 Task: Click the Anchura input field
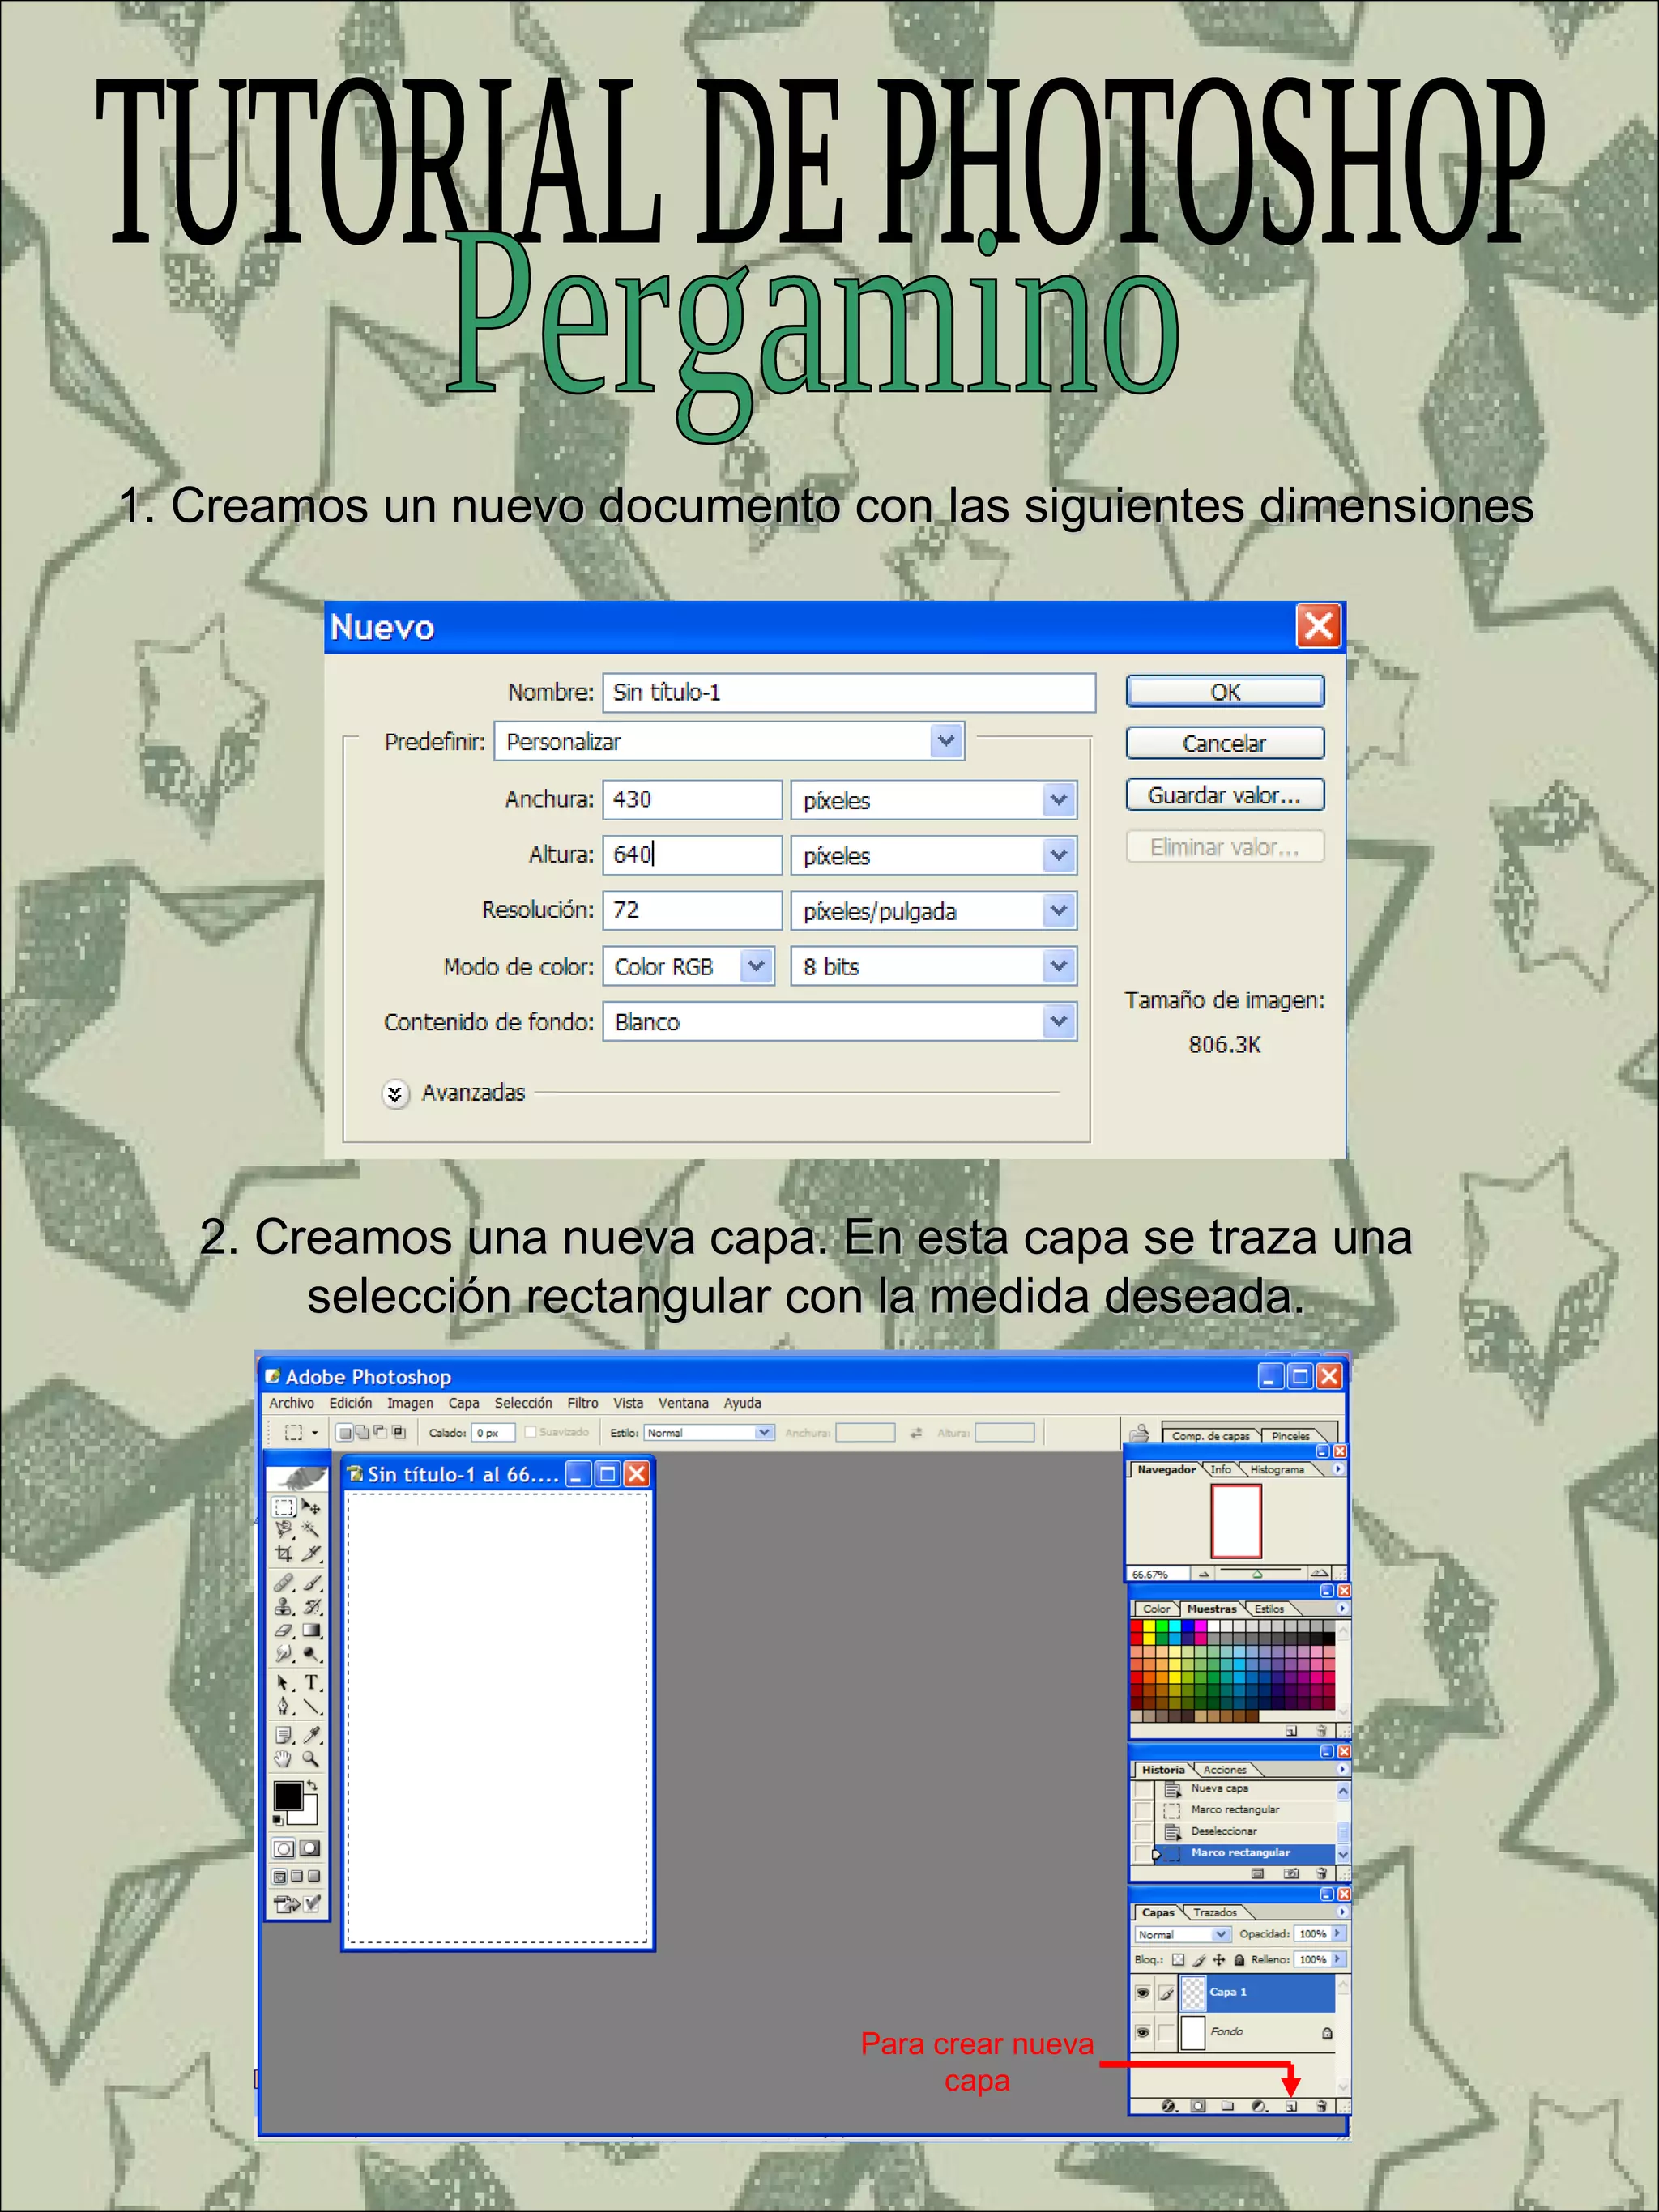(x=692, y=799)
